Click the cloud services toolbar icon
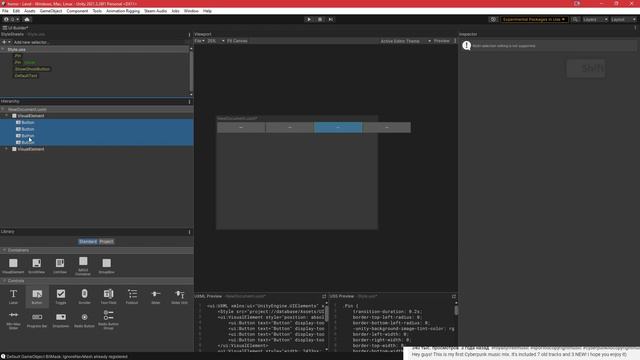The image size is (640, 360). (x=27, y=19)
